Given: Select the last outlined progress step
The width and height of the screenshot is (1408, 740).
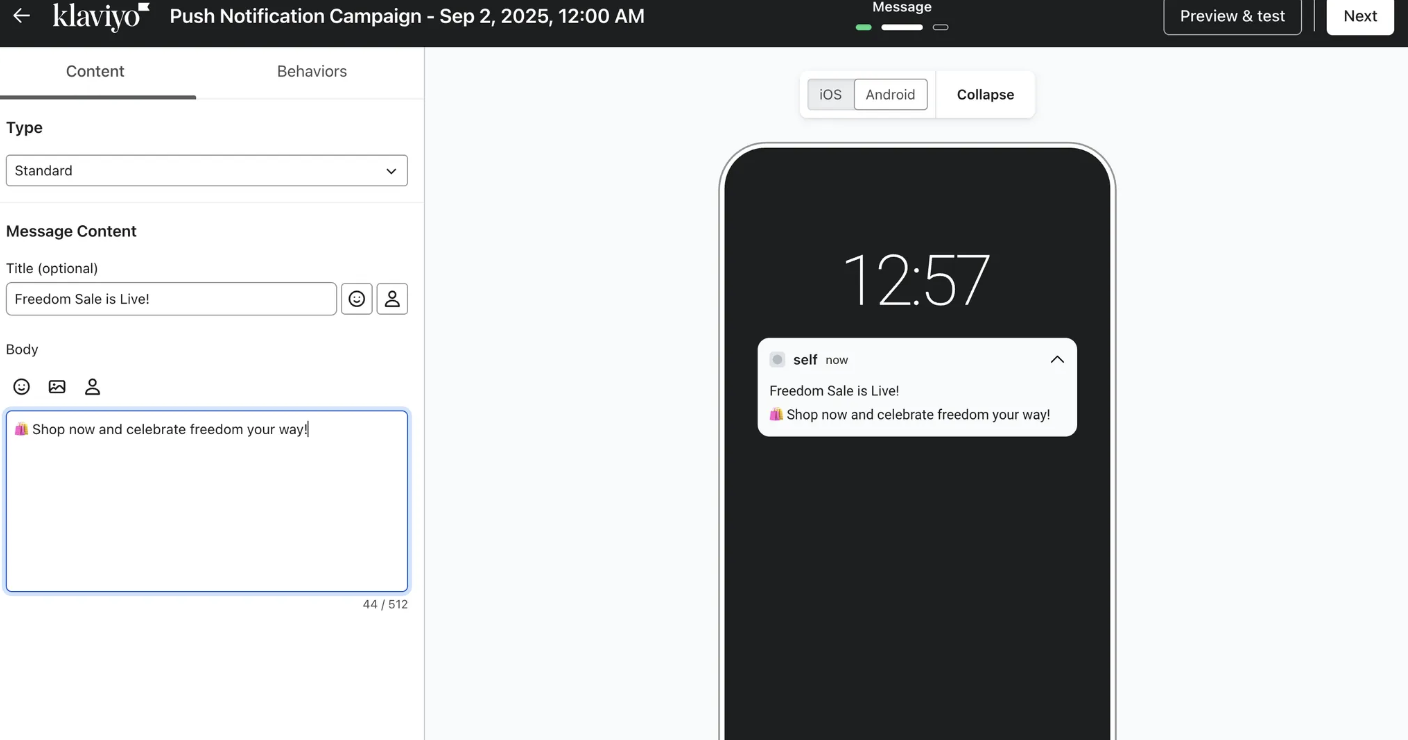Looking at the screenshot, I should pyautogui.click(x=940, y=27).
